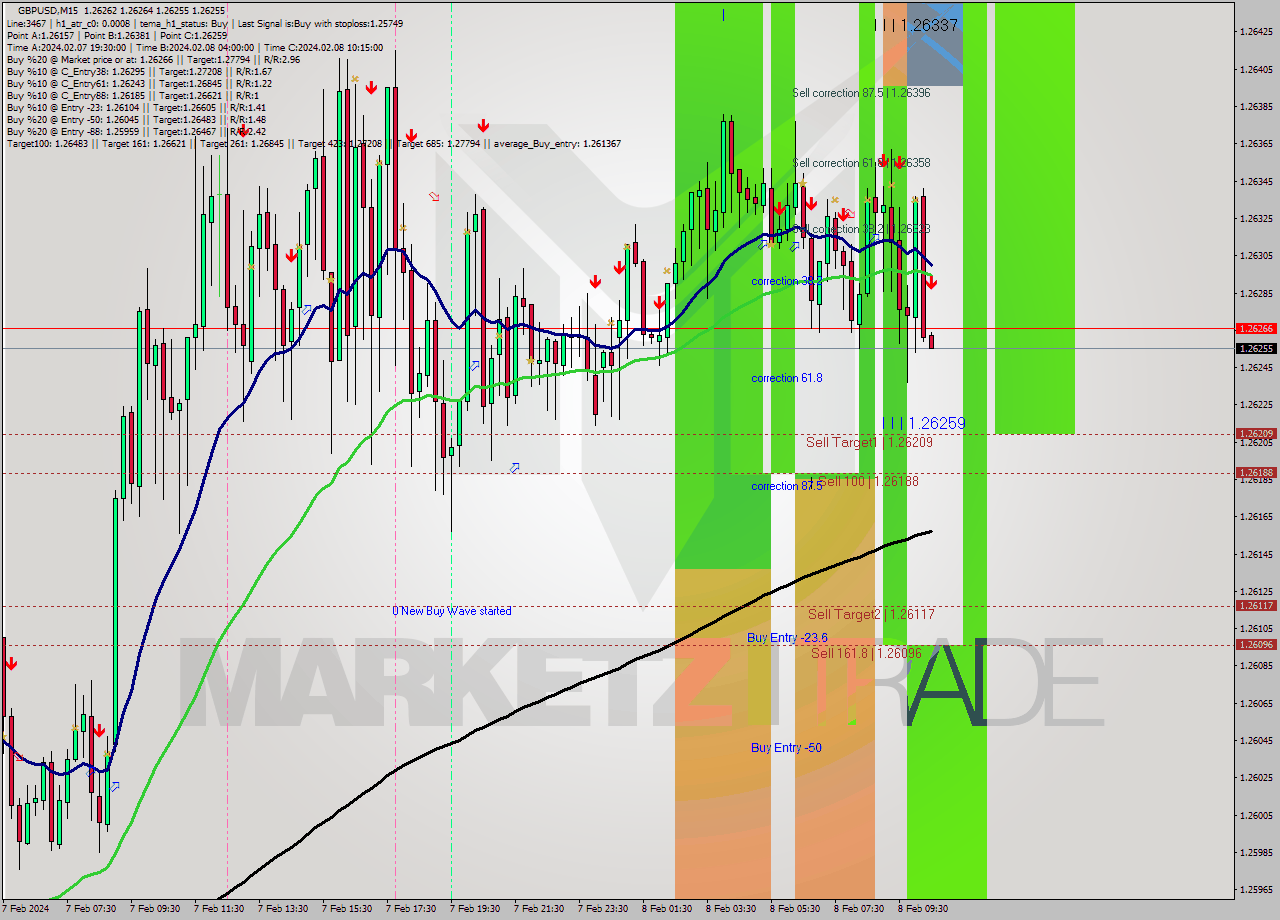Click the '7 Feb 11:30' time axis label
The width and height of the screenshot is (1280, 920).
pyautogui.click(x=219, y=909)
